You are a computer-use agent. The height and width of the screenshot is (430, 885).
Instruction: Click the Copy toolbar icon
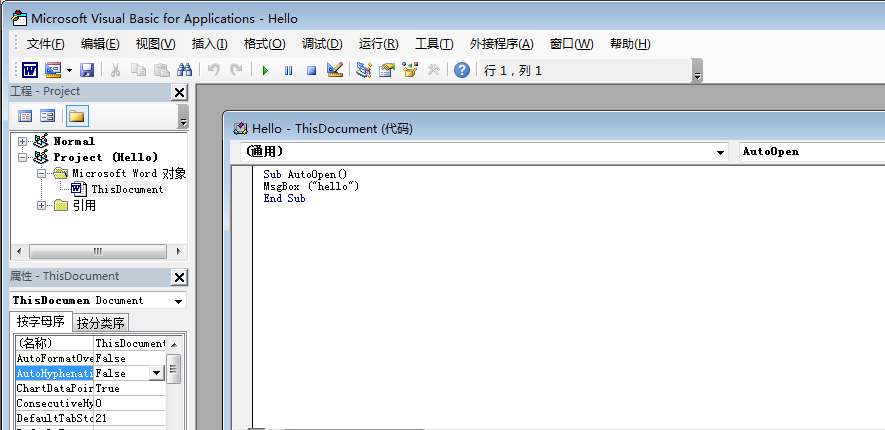[138, 71]
